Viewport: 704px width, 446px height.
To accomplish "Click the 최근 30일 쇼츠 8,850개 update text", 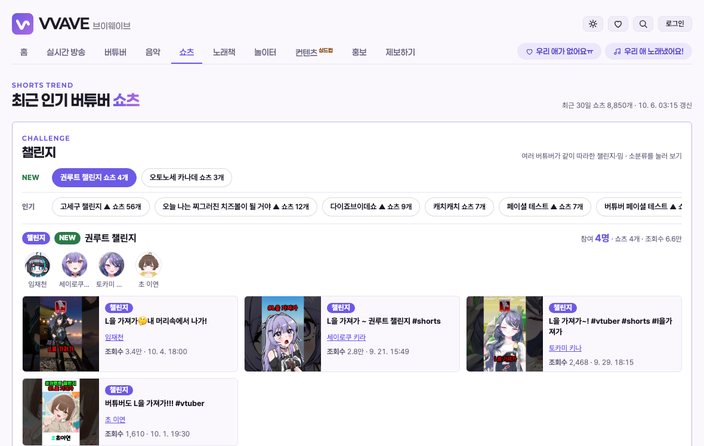I will 627,105.
